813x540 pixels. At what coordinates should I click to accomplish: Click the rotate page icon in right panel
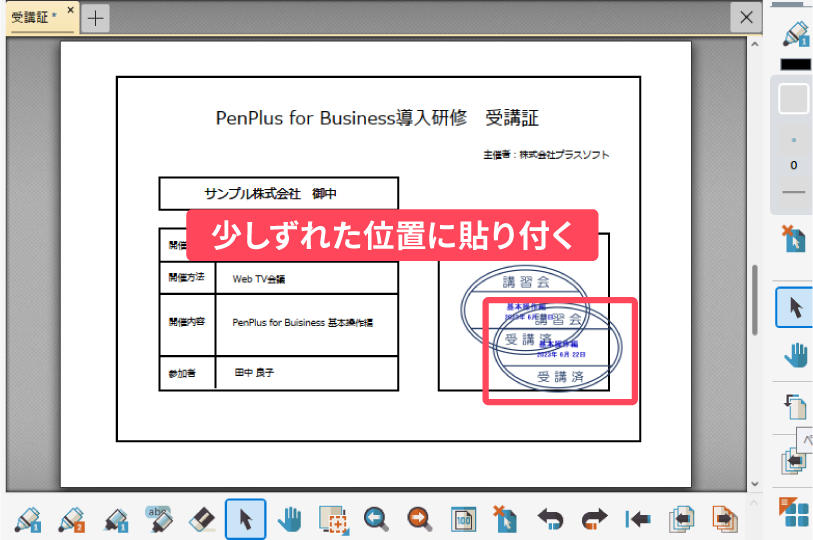(795, 406)
